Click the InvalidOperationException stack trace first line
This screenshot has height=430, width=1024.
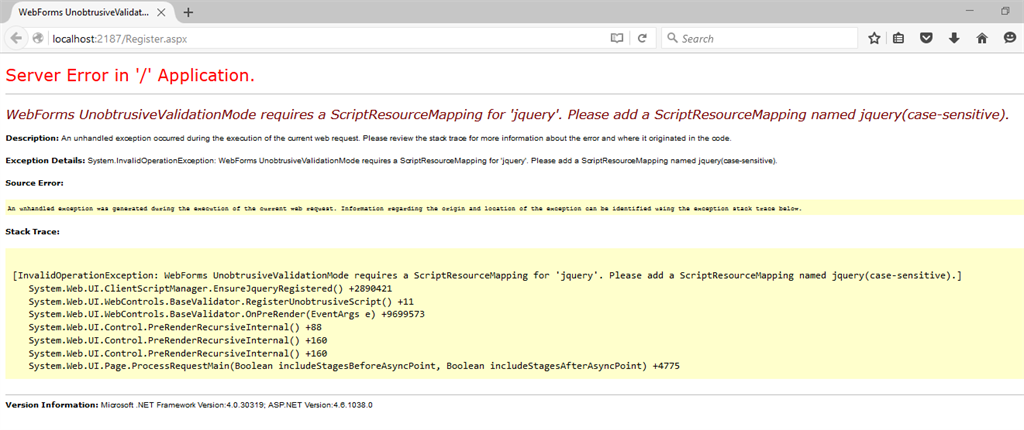[x=487, y=276]
